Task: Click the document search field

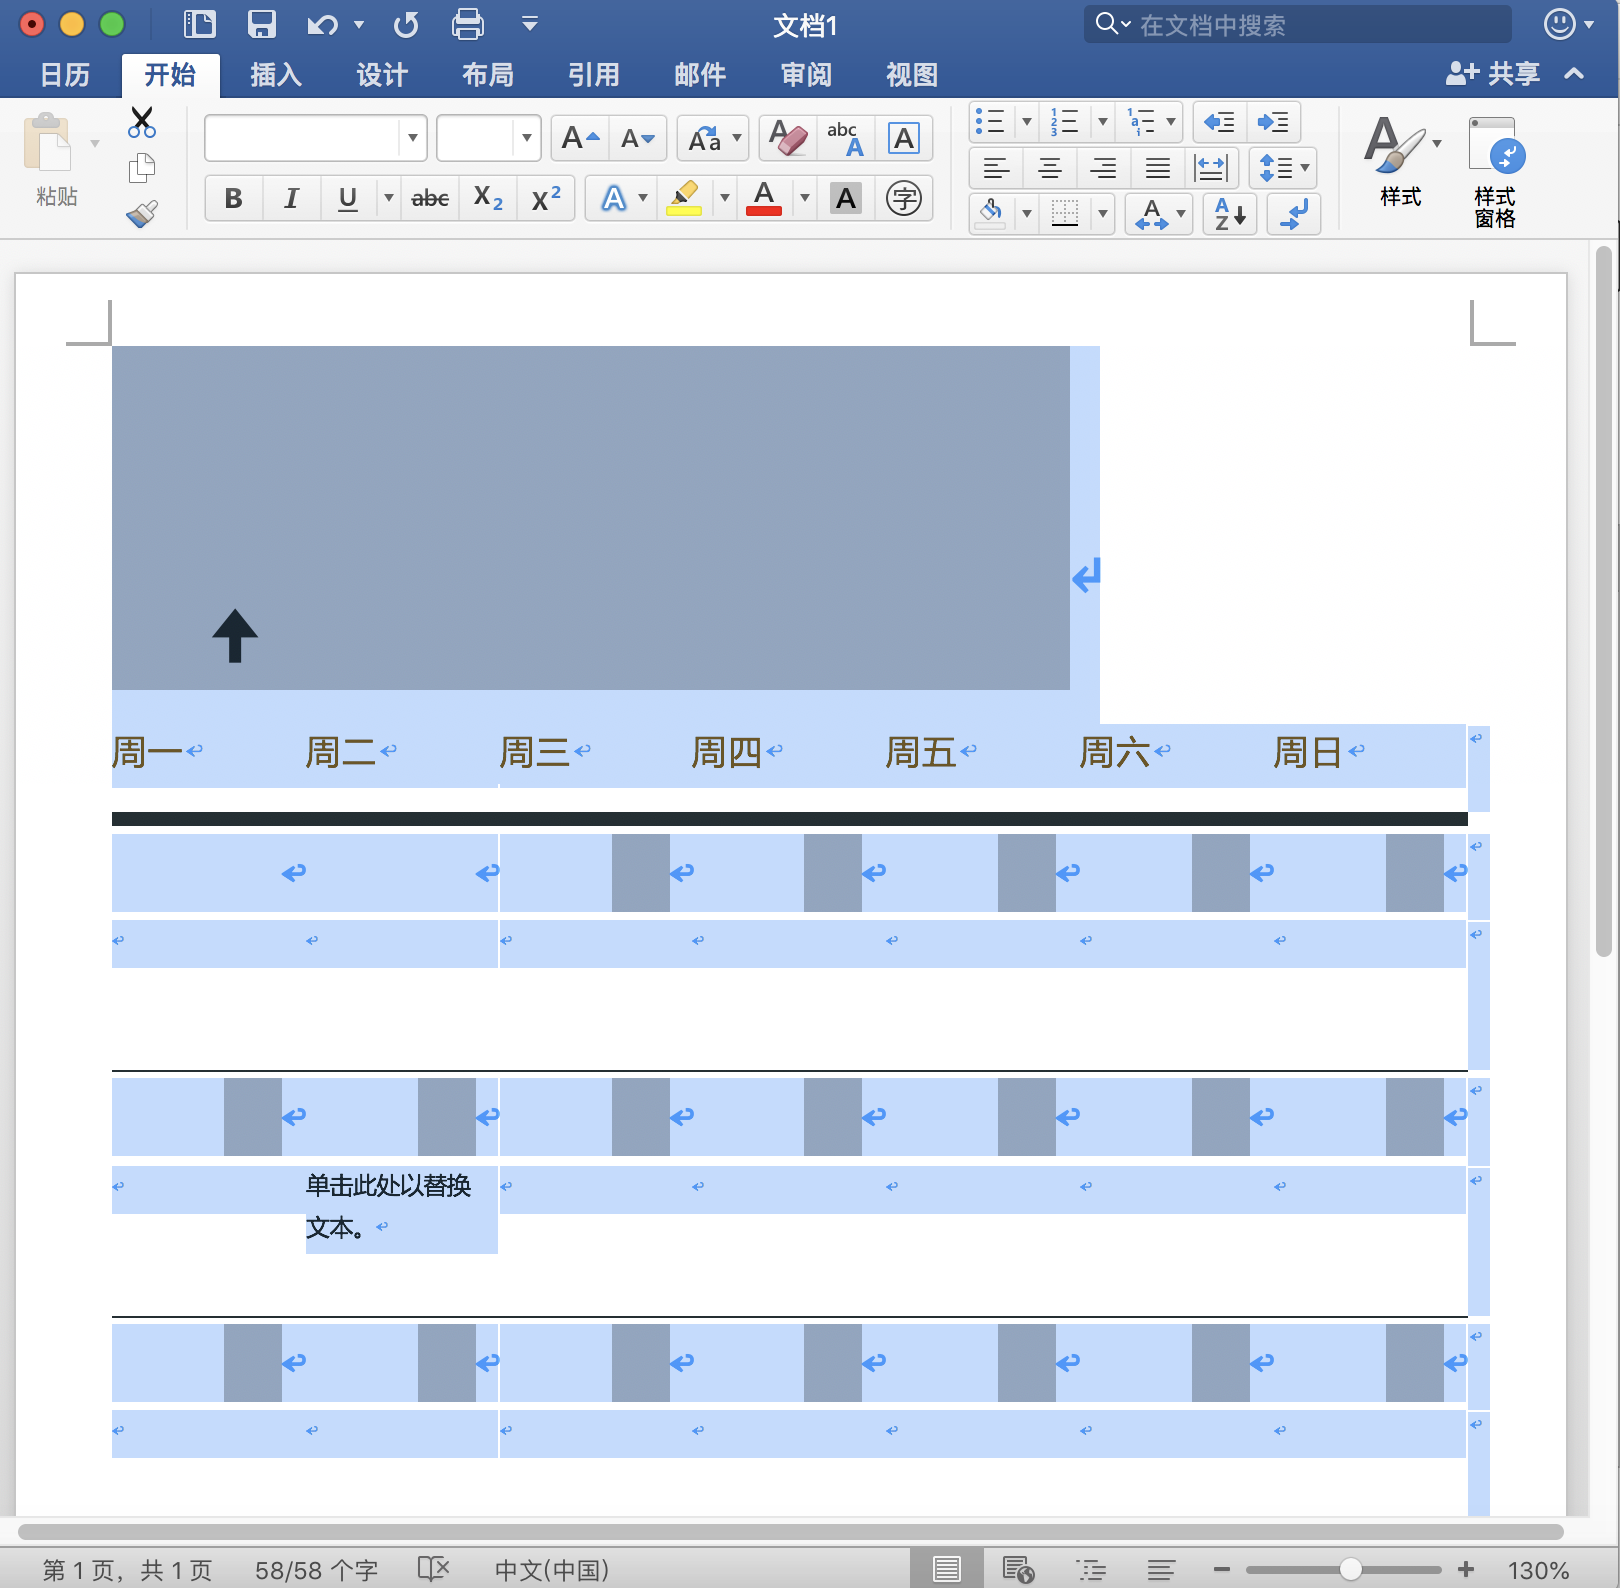Action: tap(1298, 24)
